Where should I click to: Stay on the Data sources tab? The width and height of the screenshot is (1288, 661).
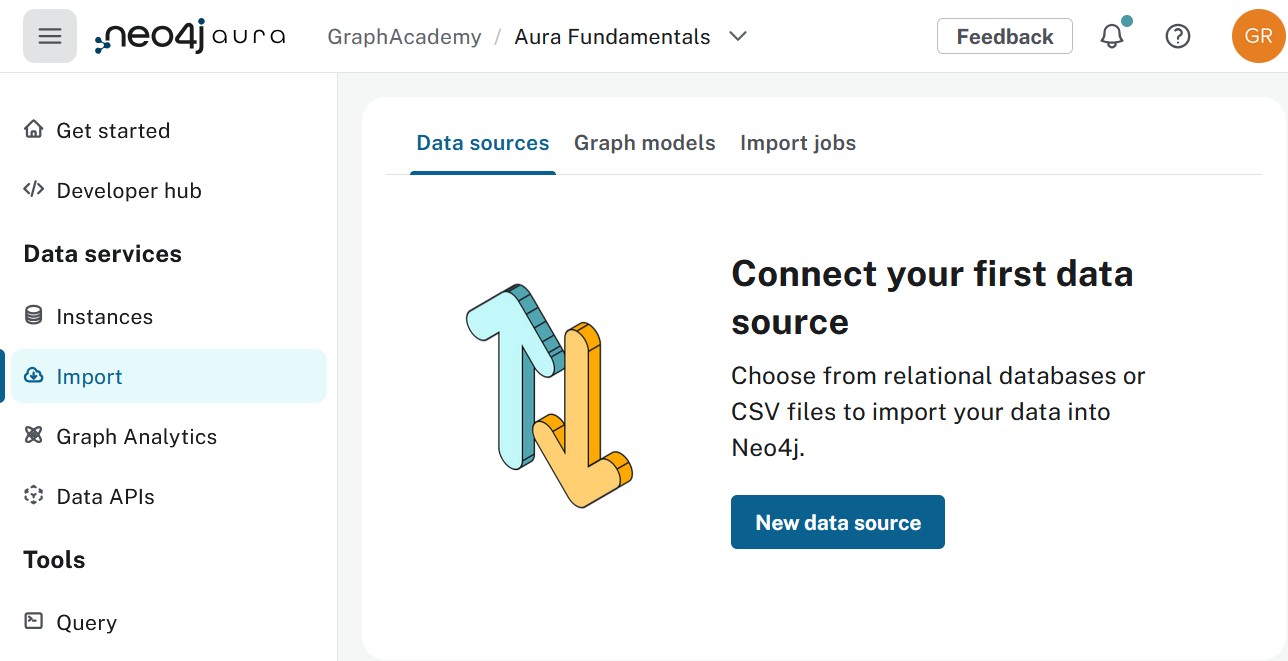(x=482, y=143)
